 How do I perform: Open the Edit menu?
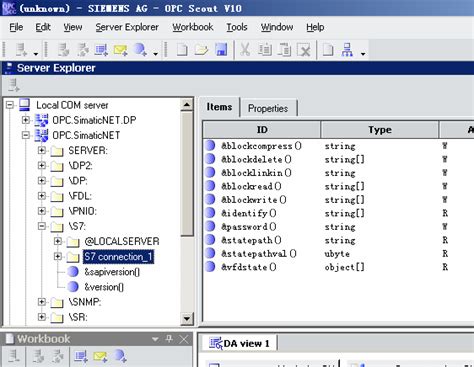pos(43,27)
